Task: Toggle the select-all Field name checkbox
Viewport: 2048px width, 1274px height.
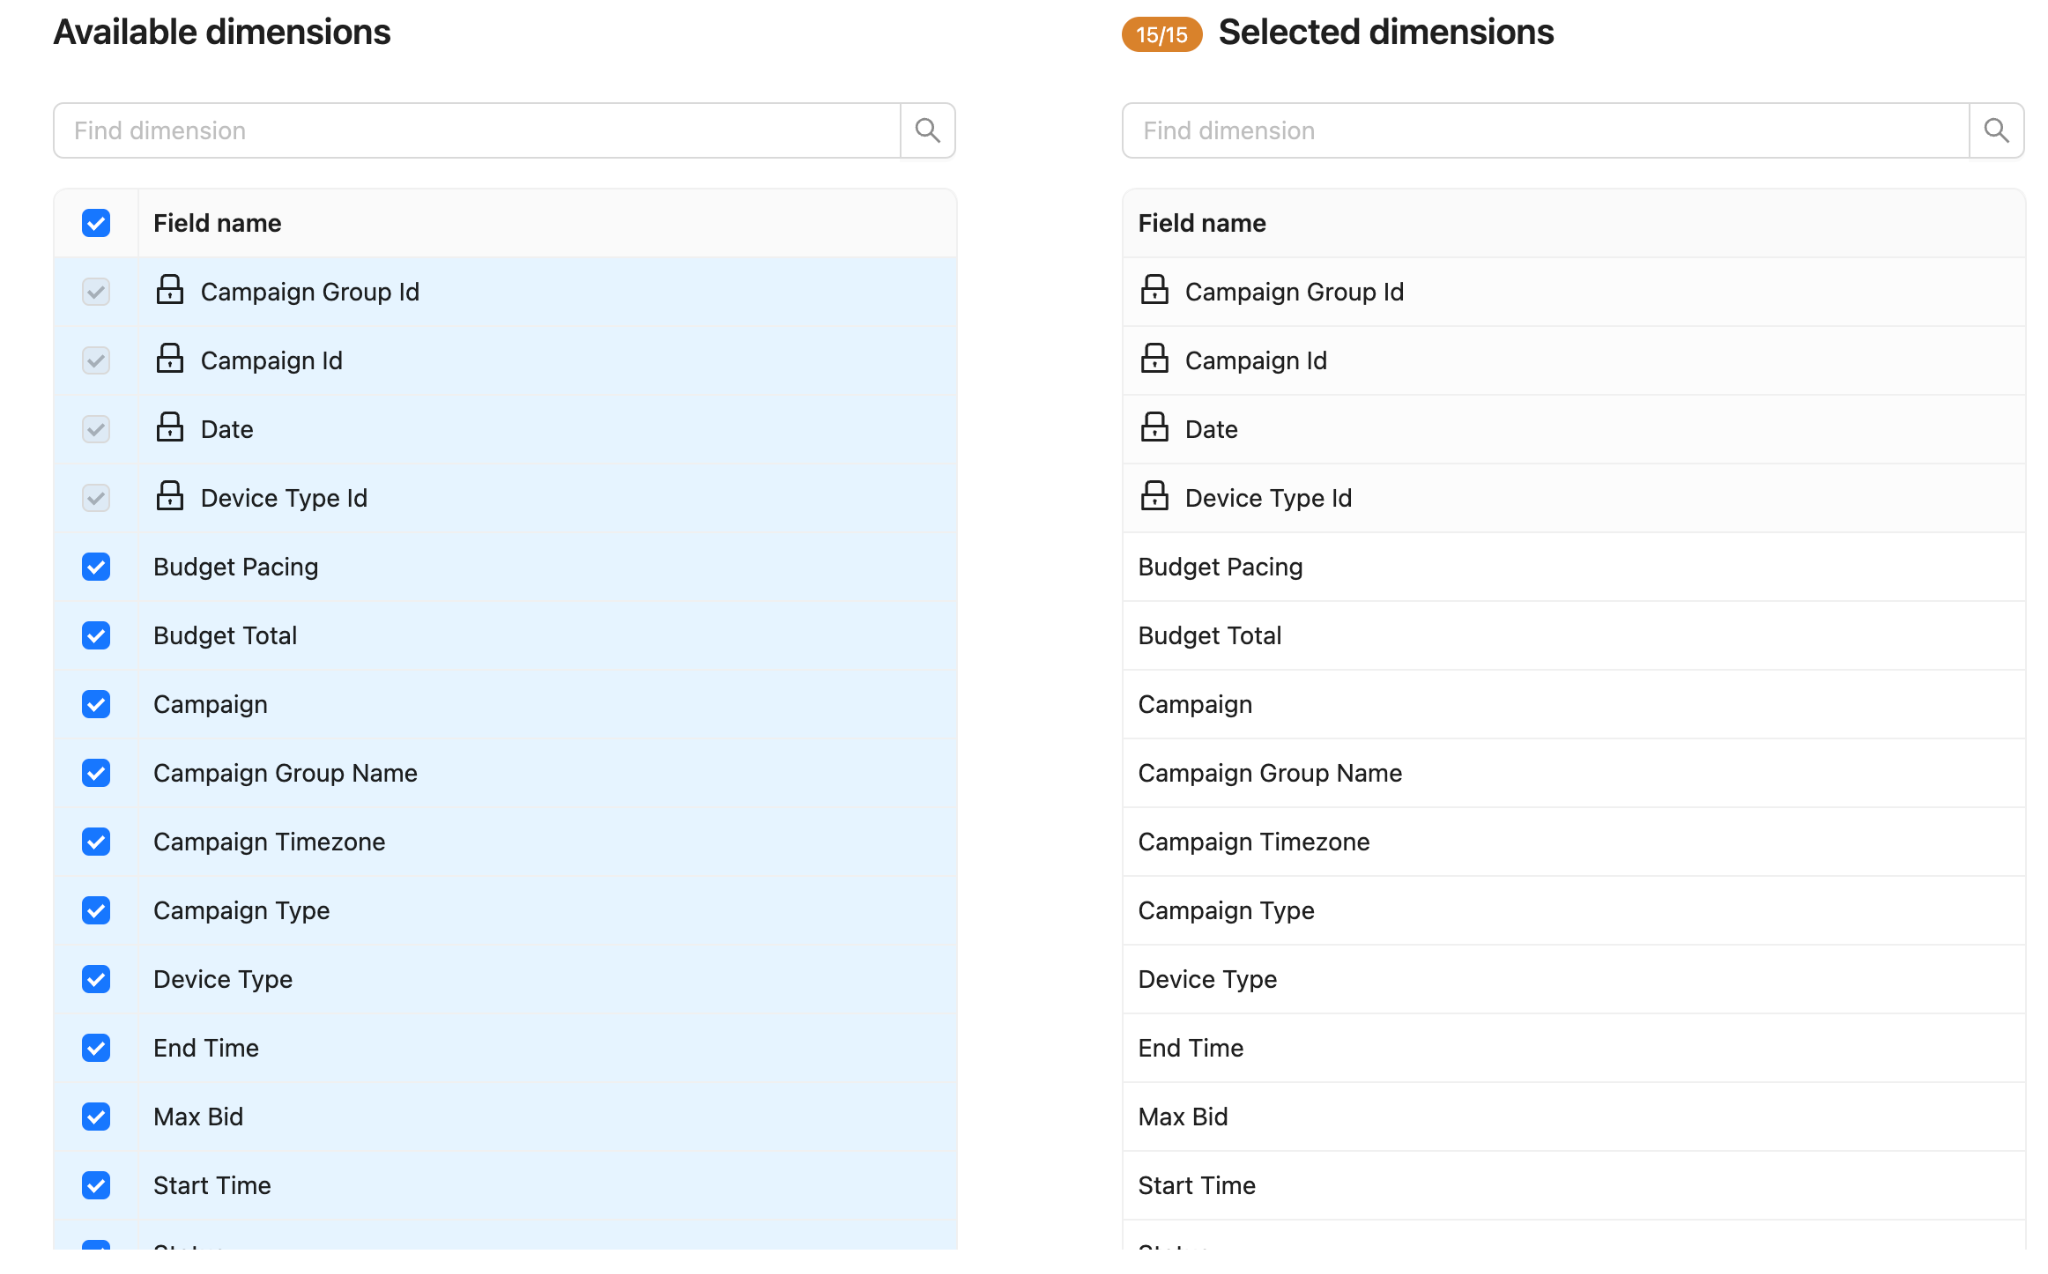Action: click(96, 223)
